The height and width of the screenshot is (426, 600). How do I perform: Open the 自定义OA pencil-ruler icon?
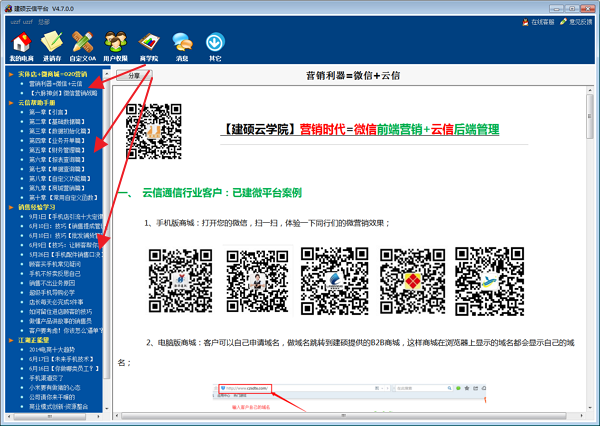(83, 46)
